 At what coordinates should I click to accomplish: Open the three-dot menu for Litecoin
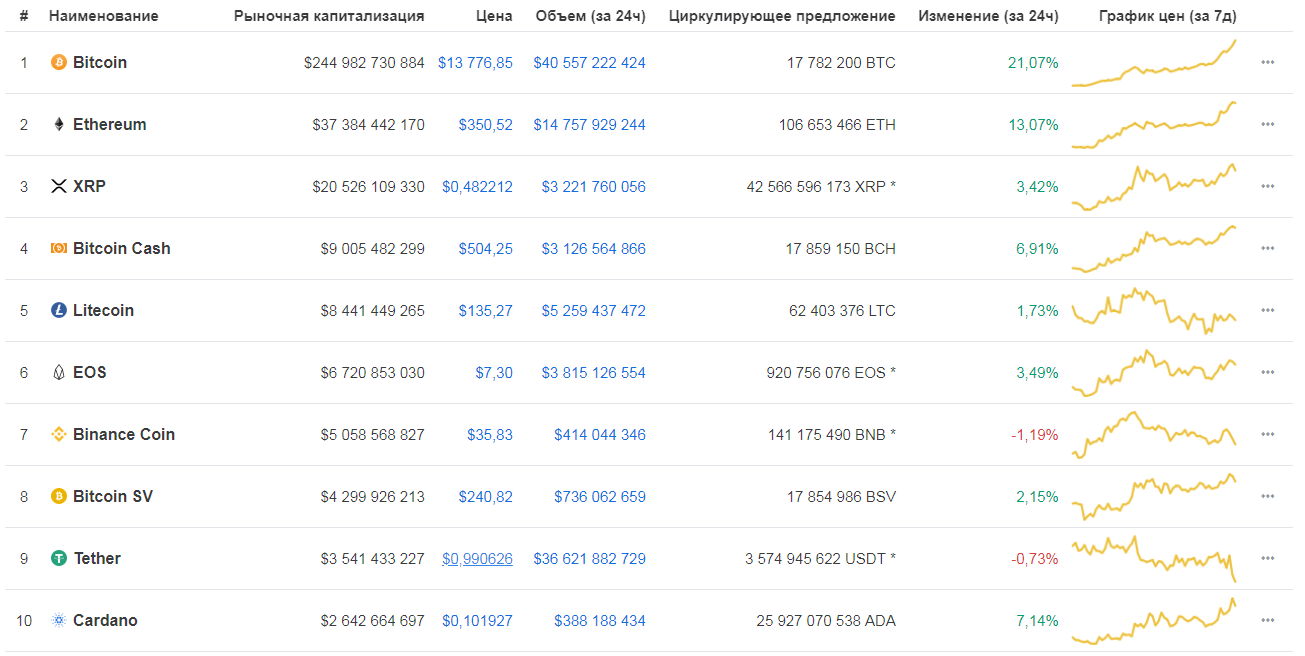[x=1268, y=310]
